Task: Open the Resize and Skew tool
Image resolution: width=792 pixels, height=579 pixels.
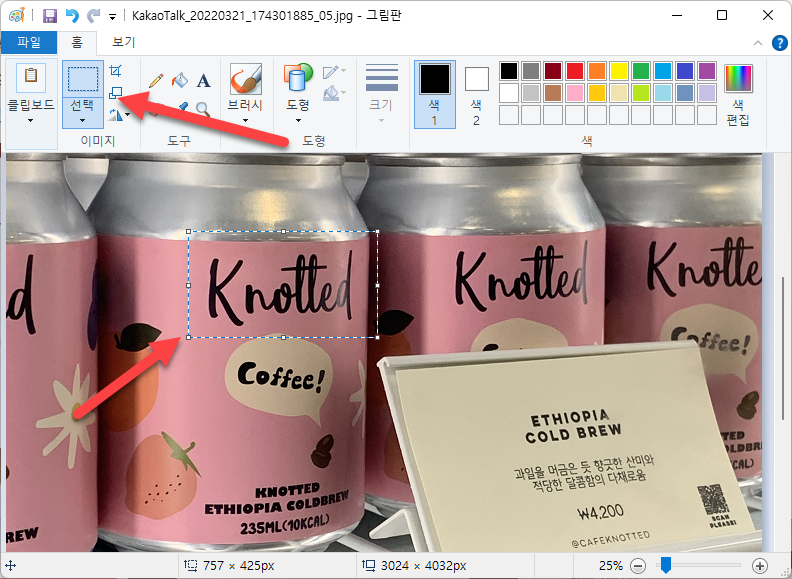Action: pyautogui.click(x=116, y=92)
